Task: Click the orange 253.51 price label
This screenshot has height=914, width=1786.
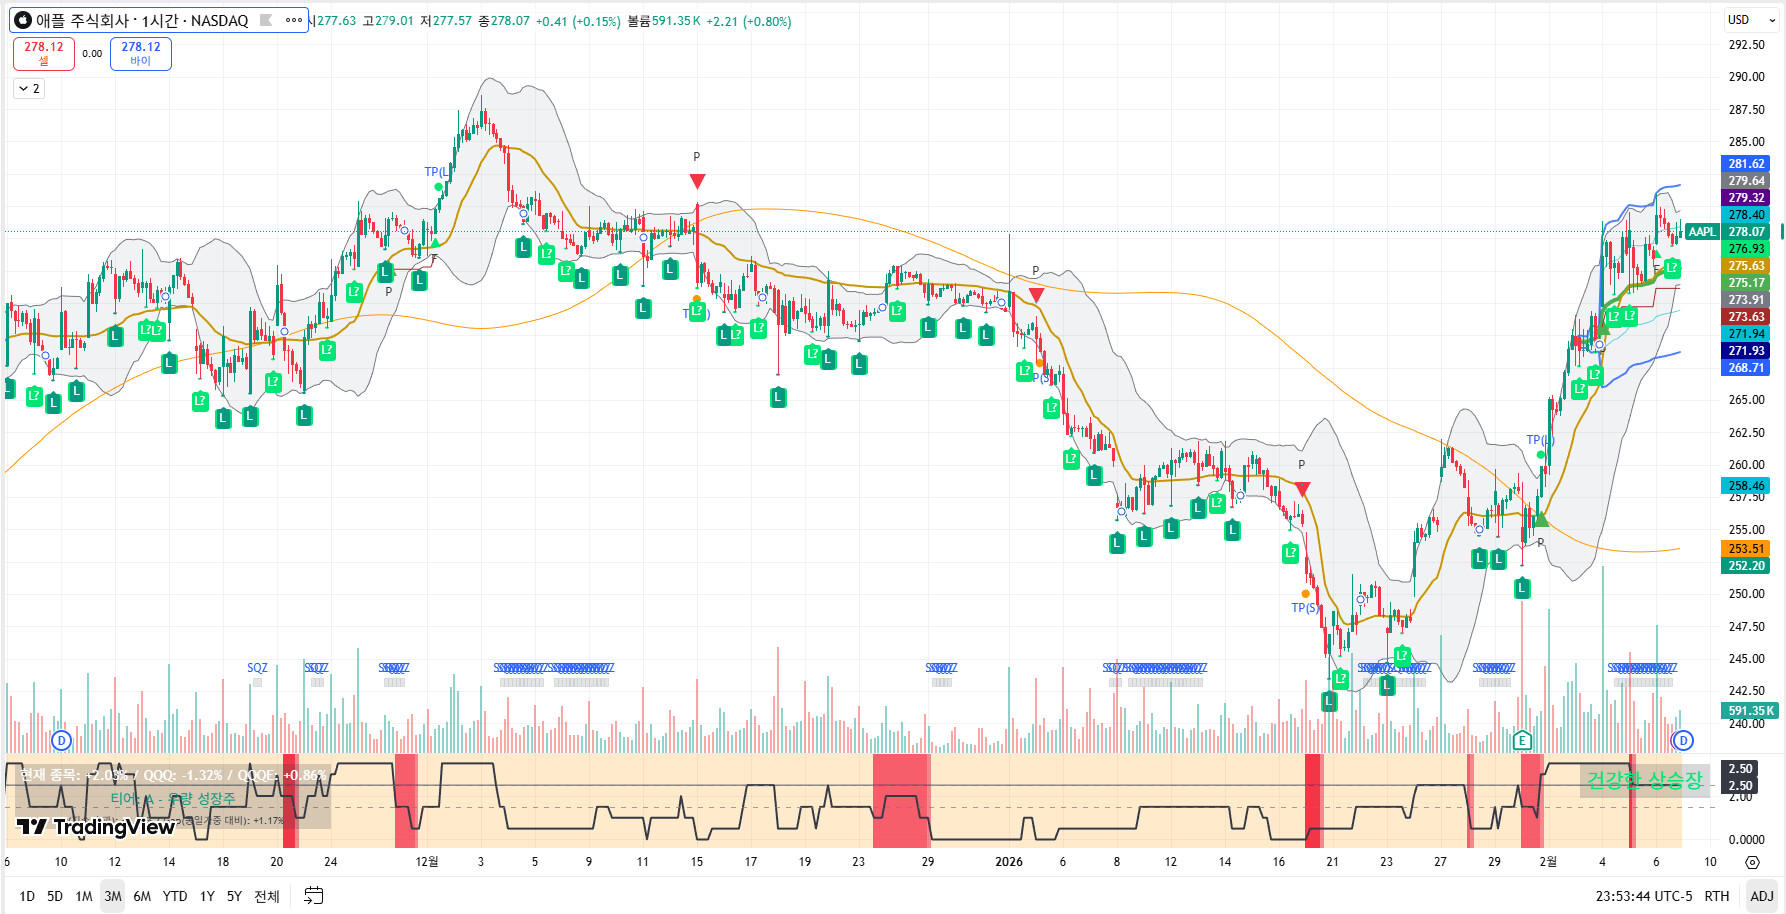Action: 1746,549
